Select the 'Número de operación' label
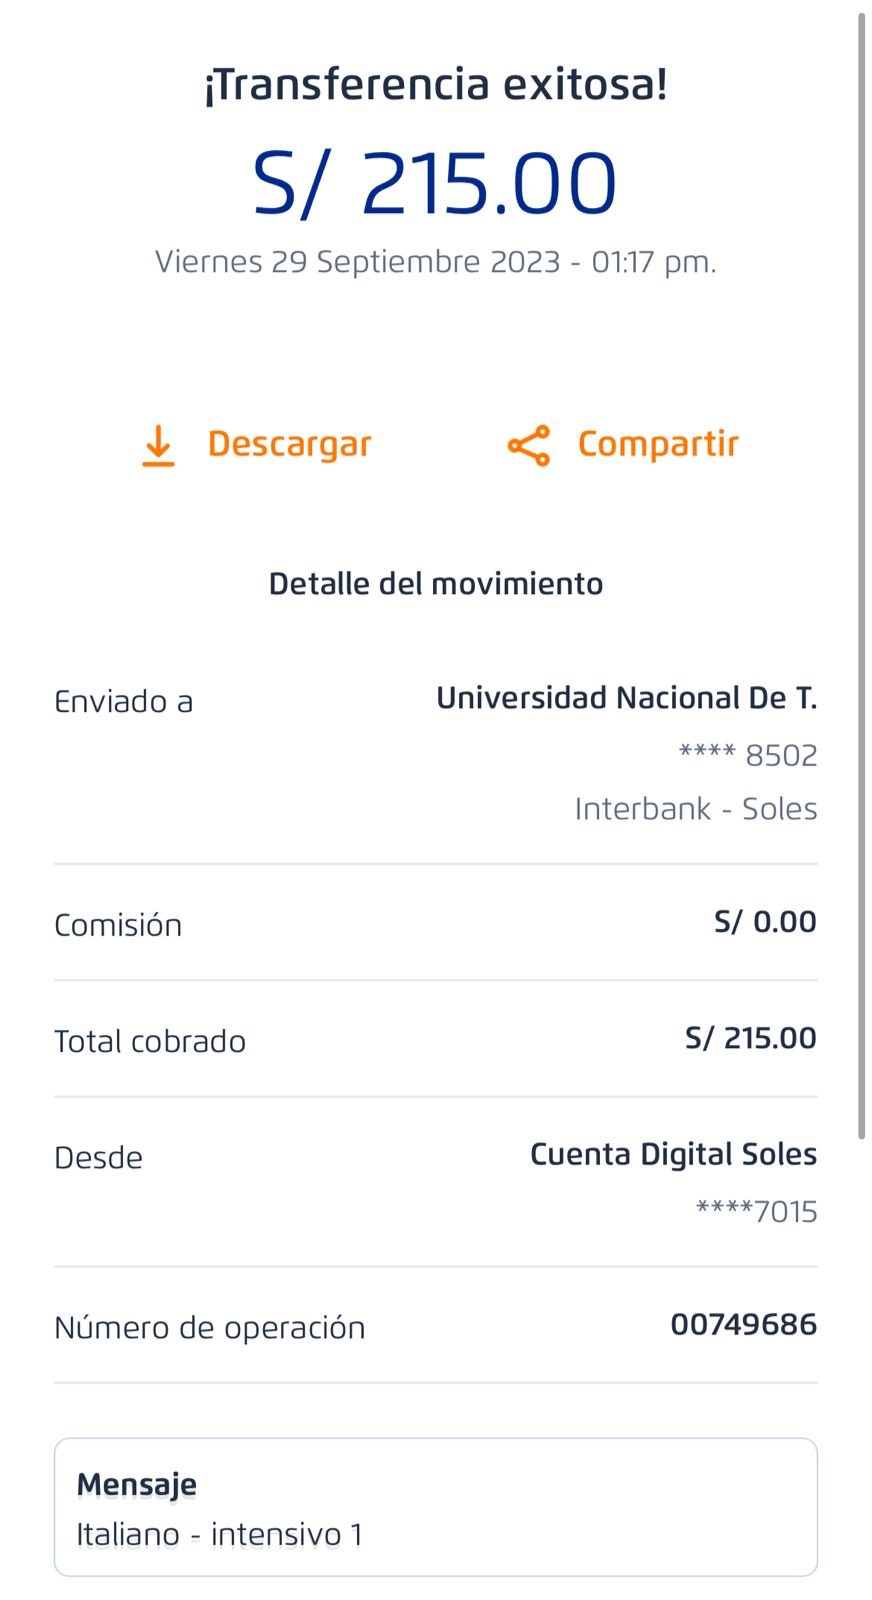Image resolution: width=872 pixels, height=1600 pixels. [210, 1328]
